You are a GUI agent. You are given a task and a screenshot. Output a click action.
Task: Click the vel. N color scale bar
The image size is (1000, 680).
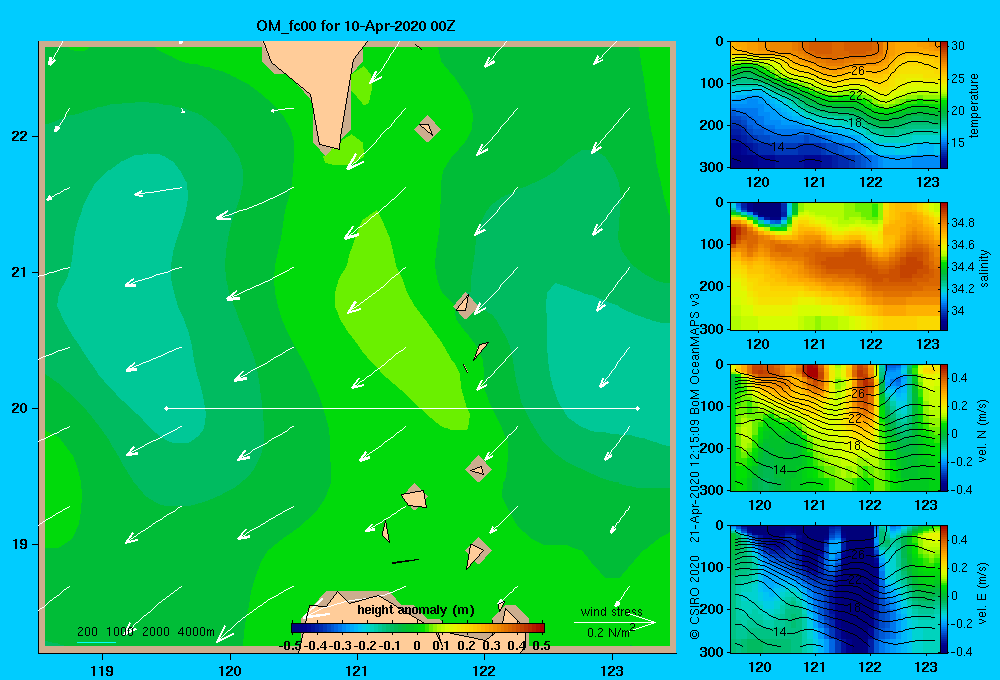coord(944,427)
